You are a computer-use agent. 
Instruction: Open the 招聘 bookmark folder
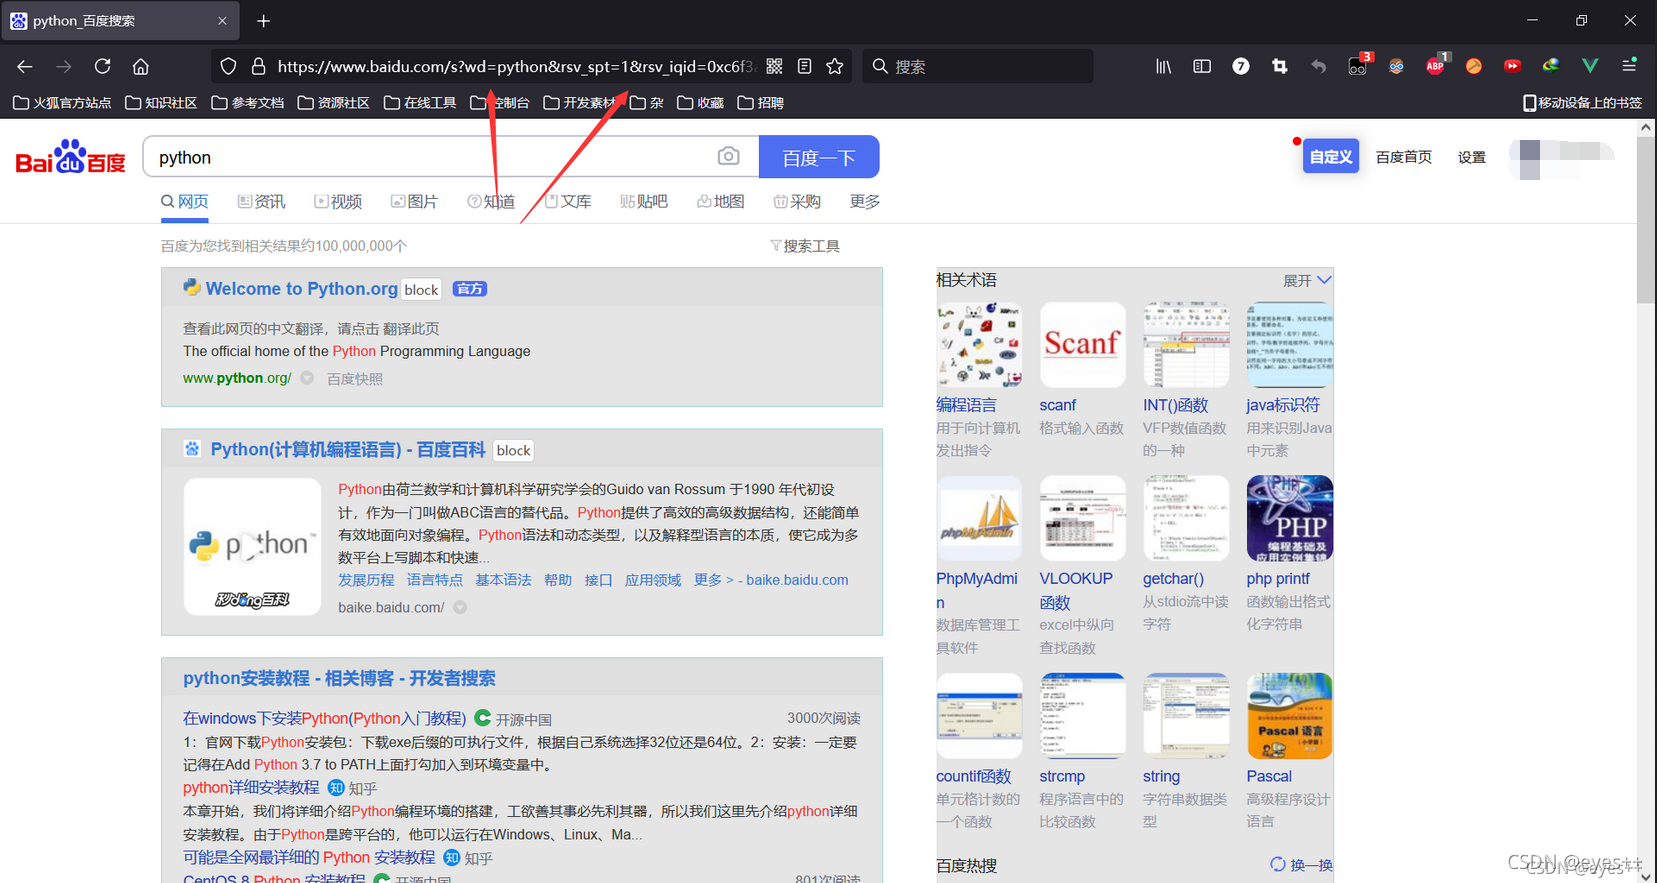(761, 103)
